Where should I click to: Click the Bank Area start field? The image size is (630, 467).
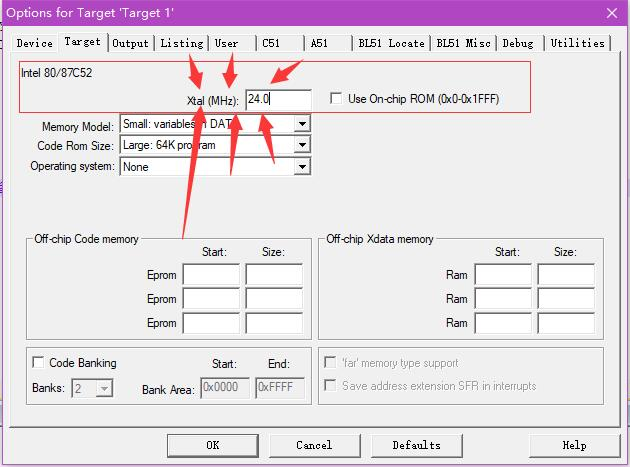click(x=225, y=387)
